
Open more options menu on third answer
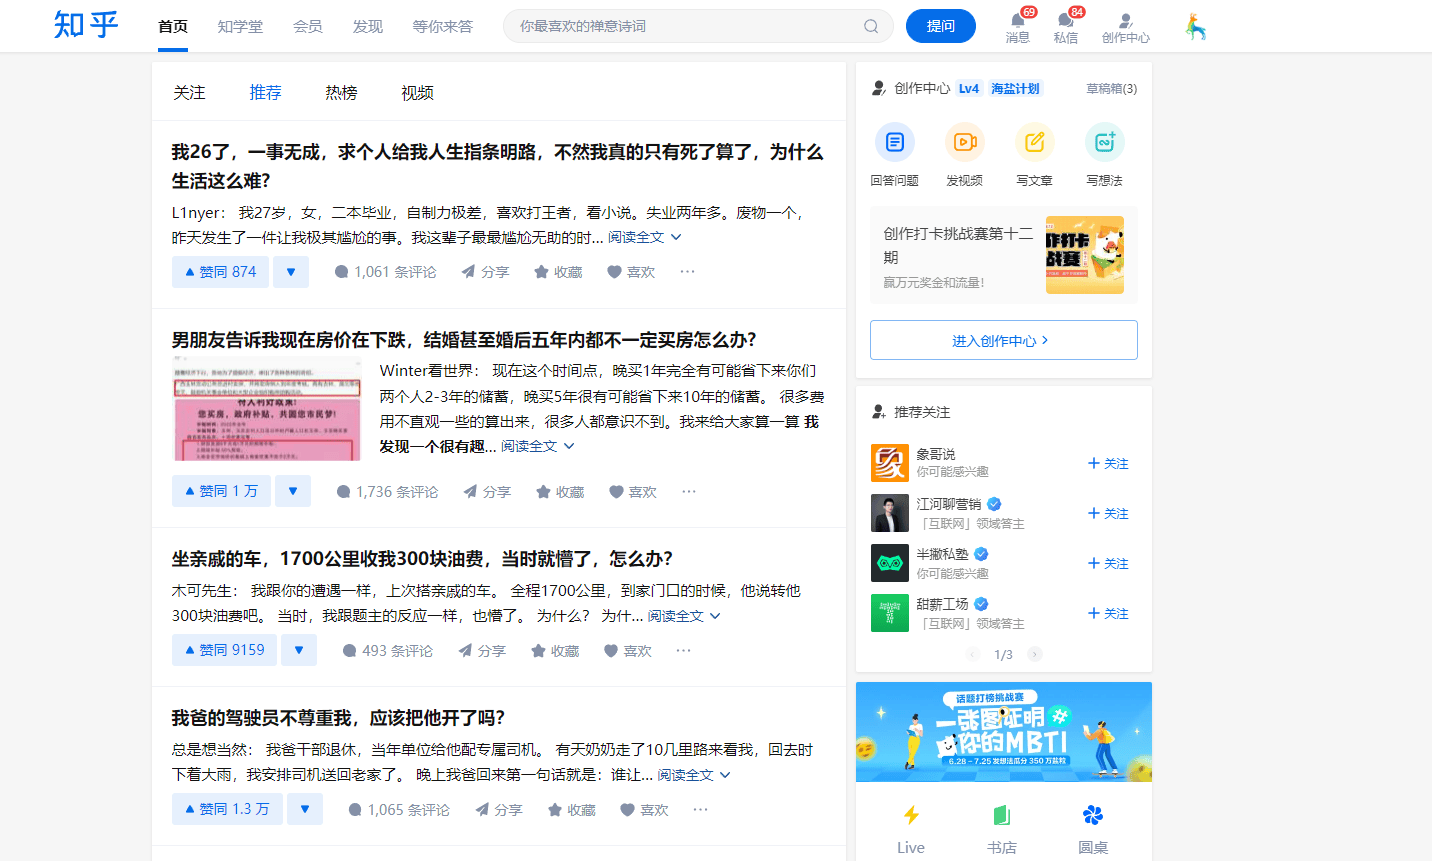coord(683,650)
